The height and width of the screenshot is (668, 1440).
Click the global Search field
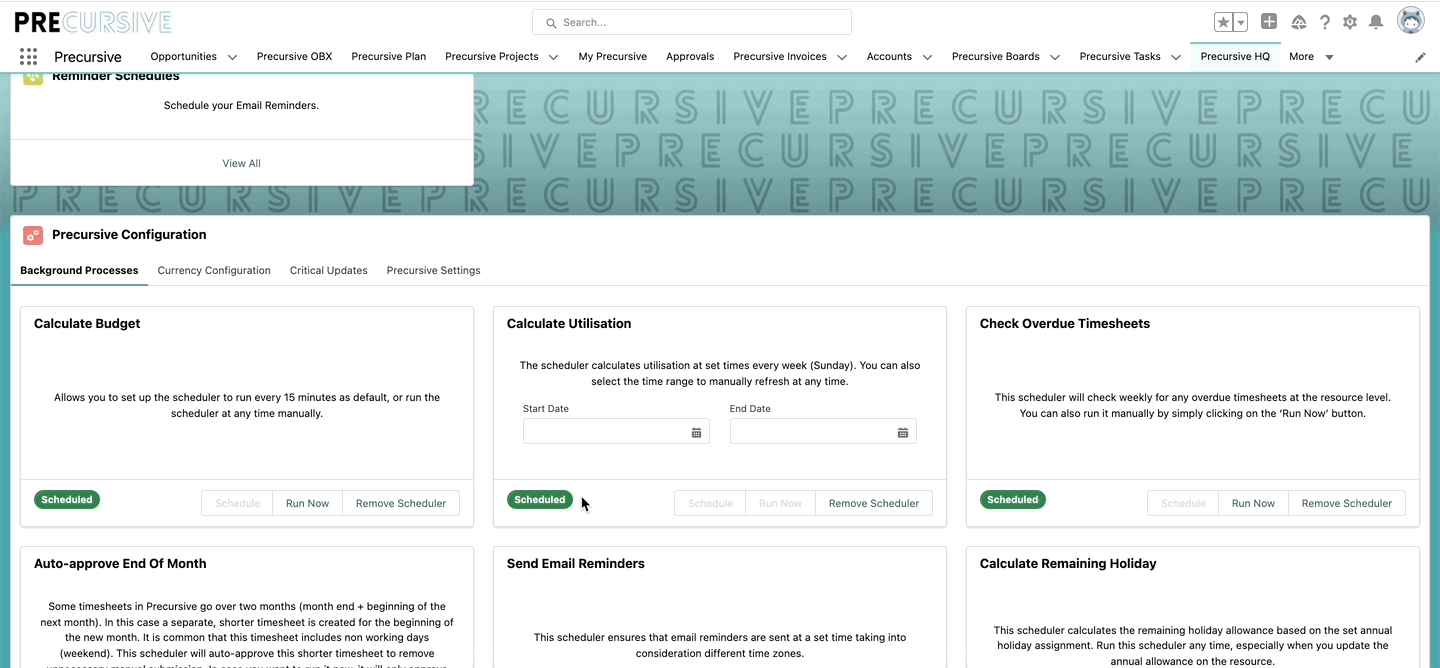pyautogui.click(x=692, y=22)
